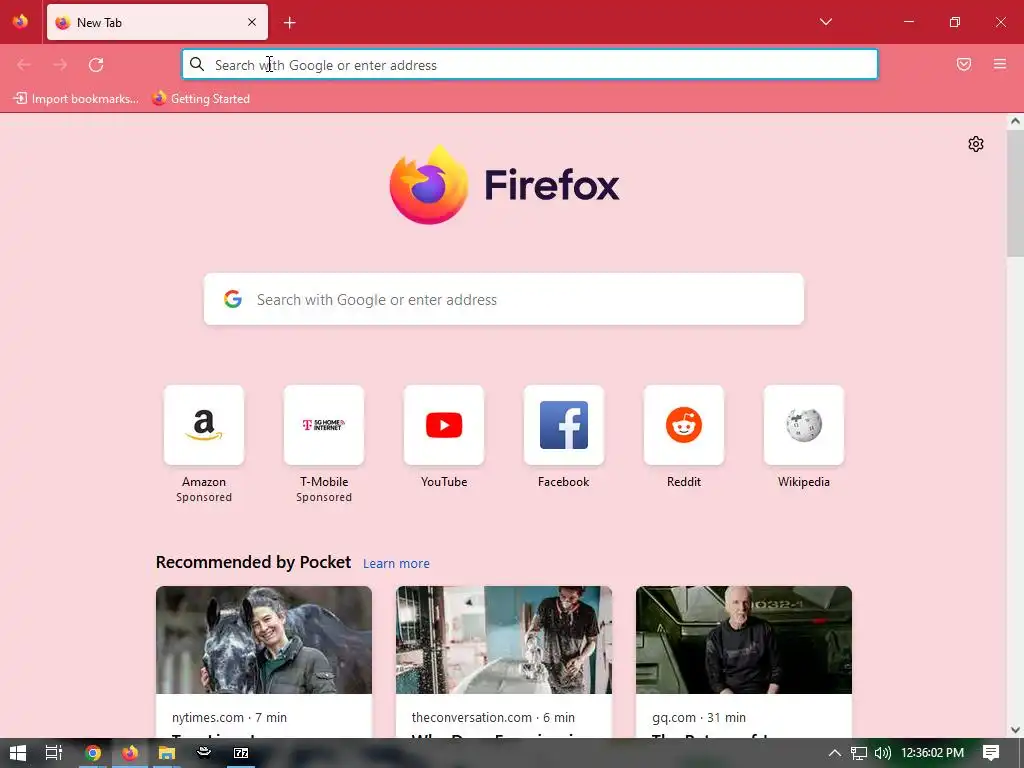Go forward with the forward arrow

coord(60,65)
